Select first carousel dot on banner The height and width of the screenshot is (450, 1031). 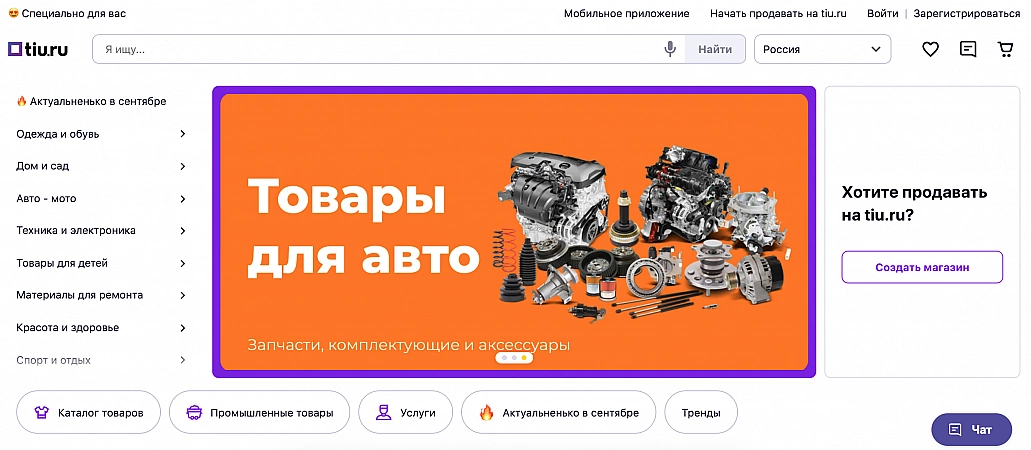tap(504, 358)
